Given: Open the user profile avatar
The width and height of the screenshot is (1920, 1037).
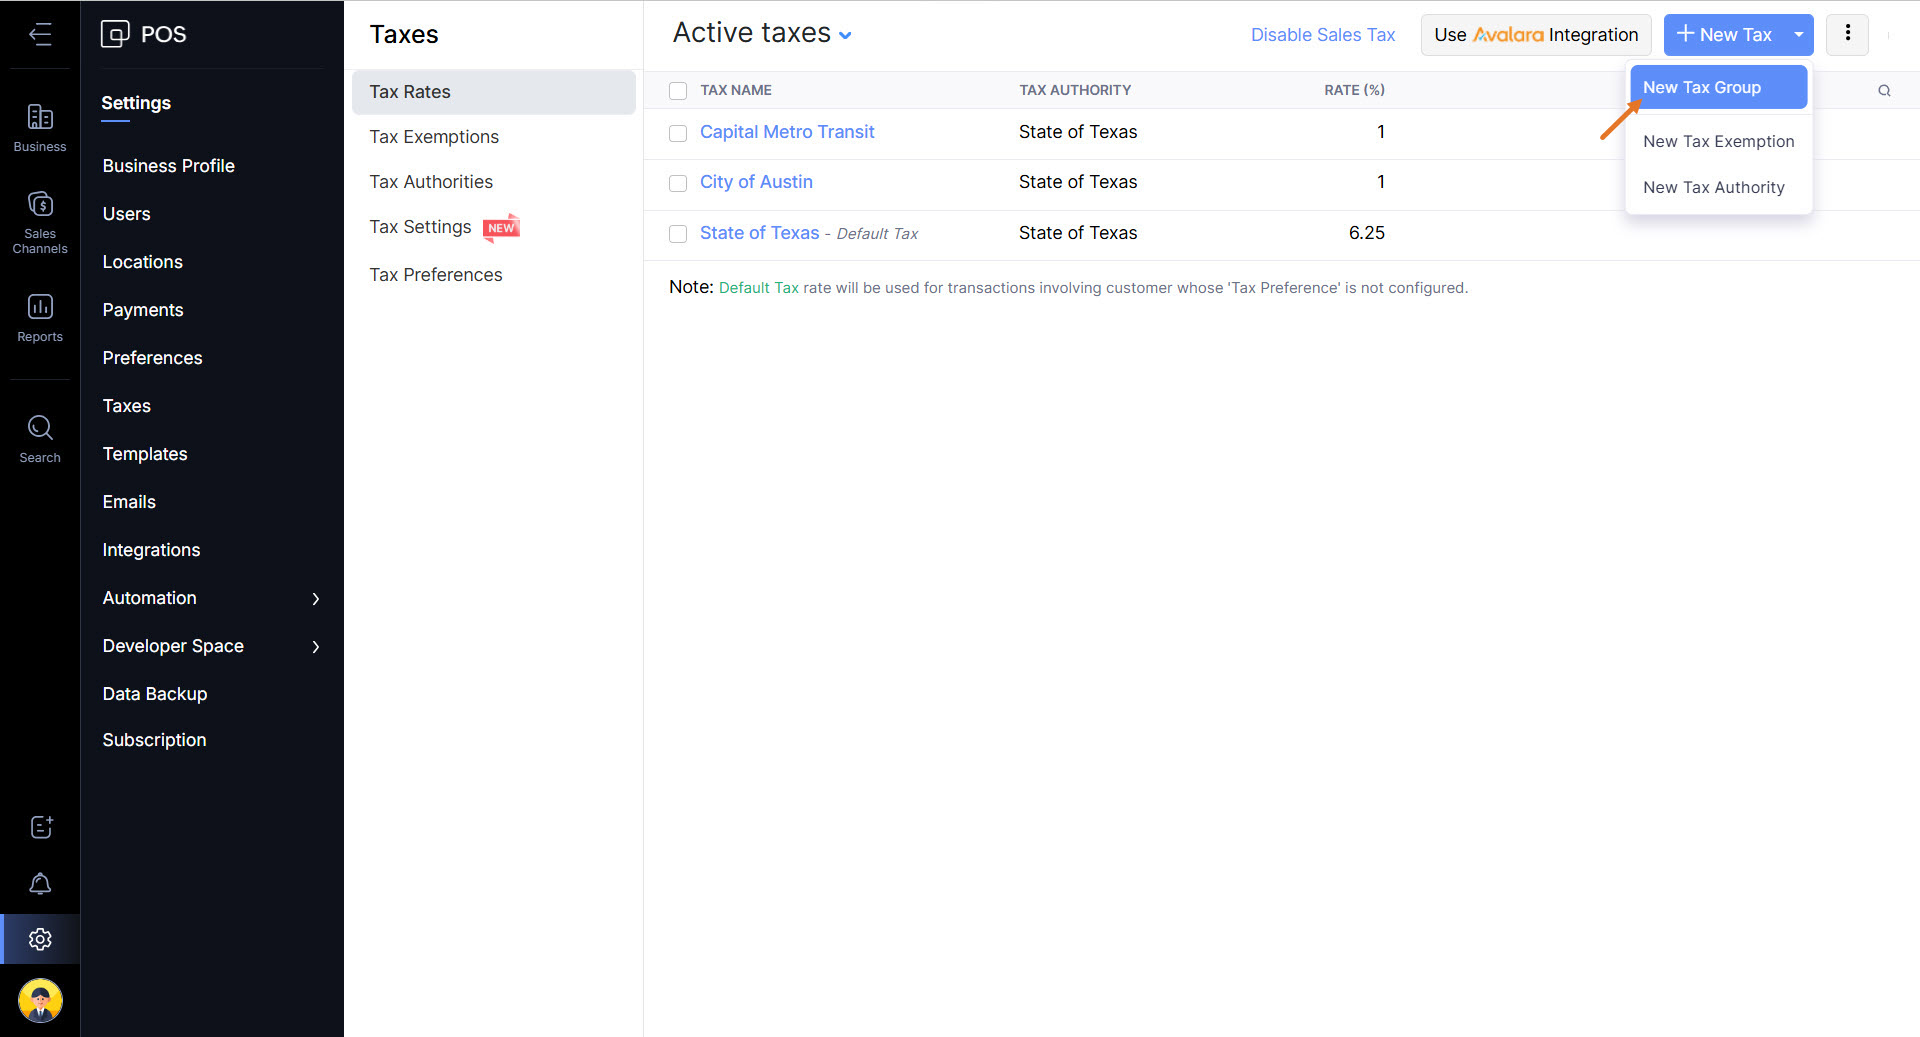Looking at the screenshot, I should click(40, 999).
